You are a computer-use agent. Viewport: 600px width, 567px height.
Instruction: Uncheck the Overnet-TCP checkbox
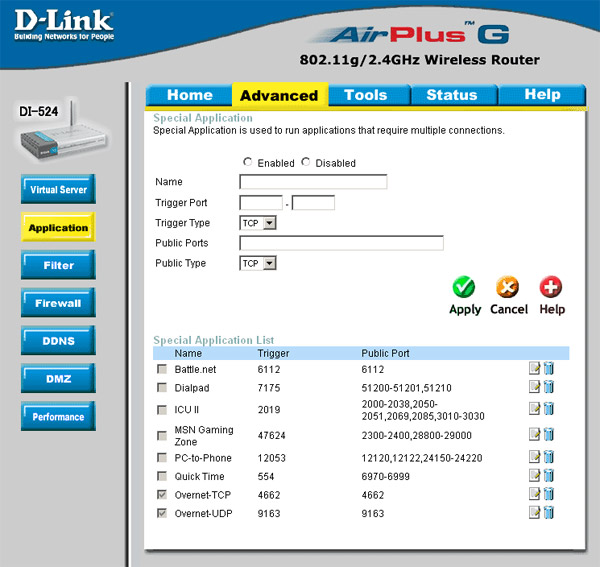click(162, 495)
